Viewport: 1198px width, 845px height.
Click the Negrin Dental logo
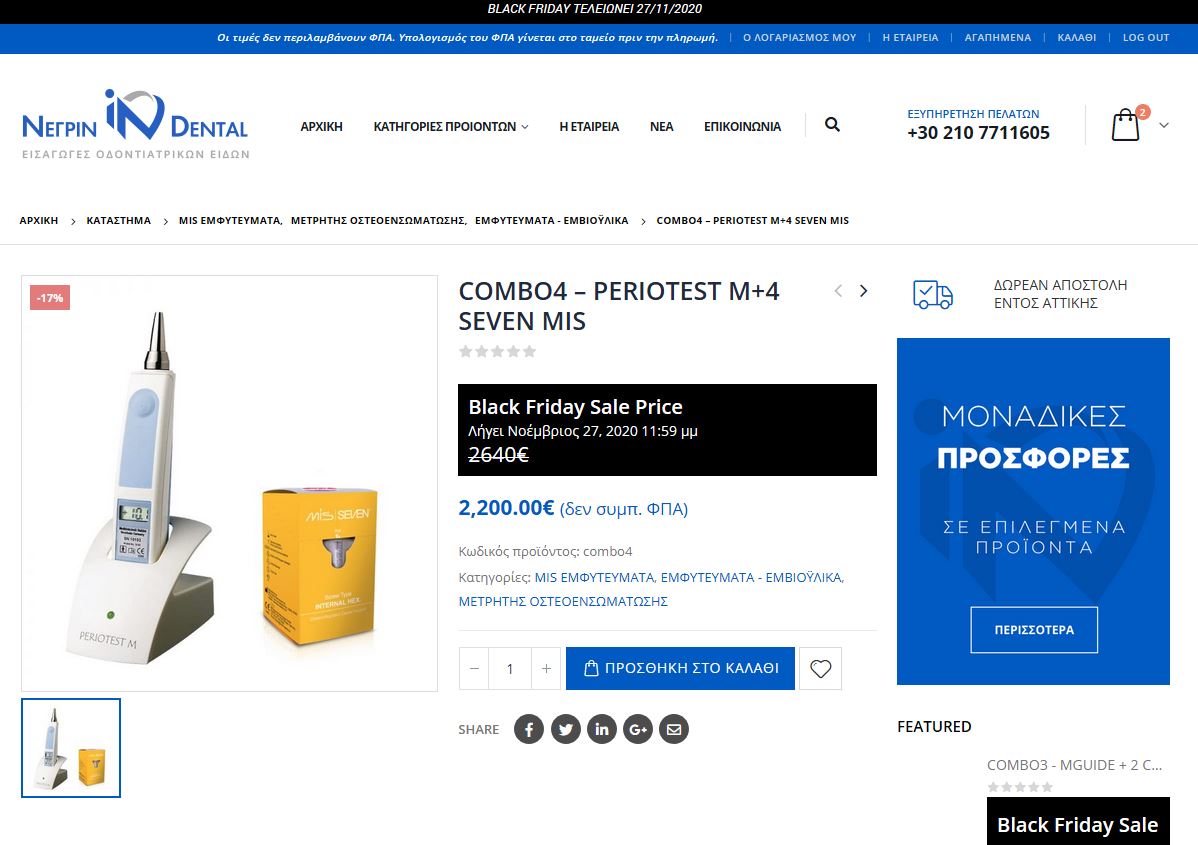(x=135, y=125)
